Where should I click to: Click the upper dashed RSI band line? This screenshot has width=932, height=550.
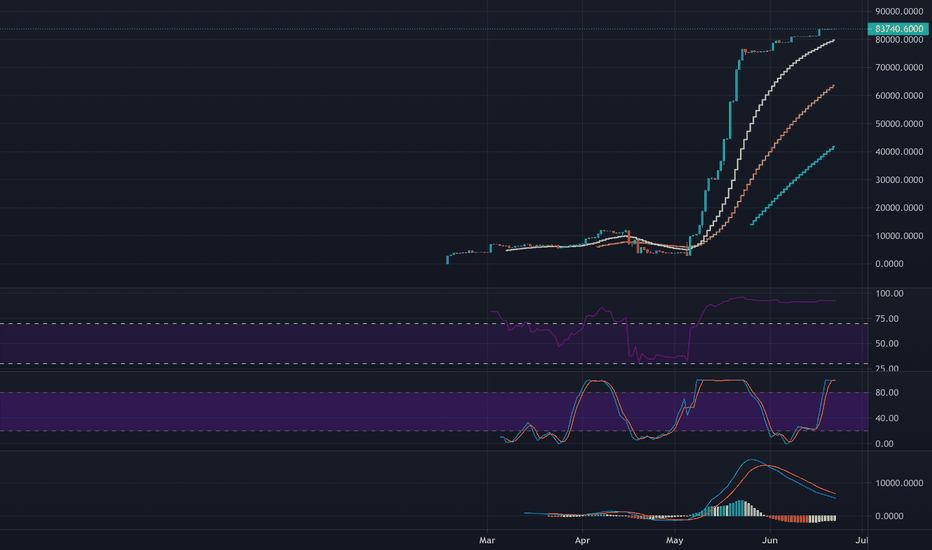point(434,323)
